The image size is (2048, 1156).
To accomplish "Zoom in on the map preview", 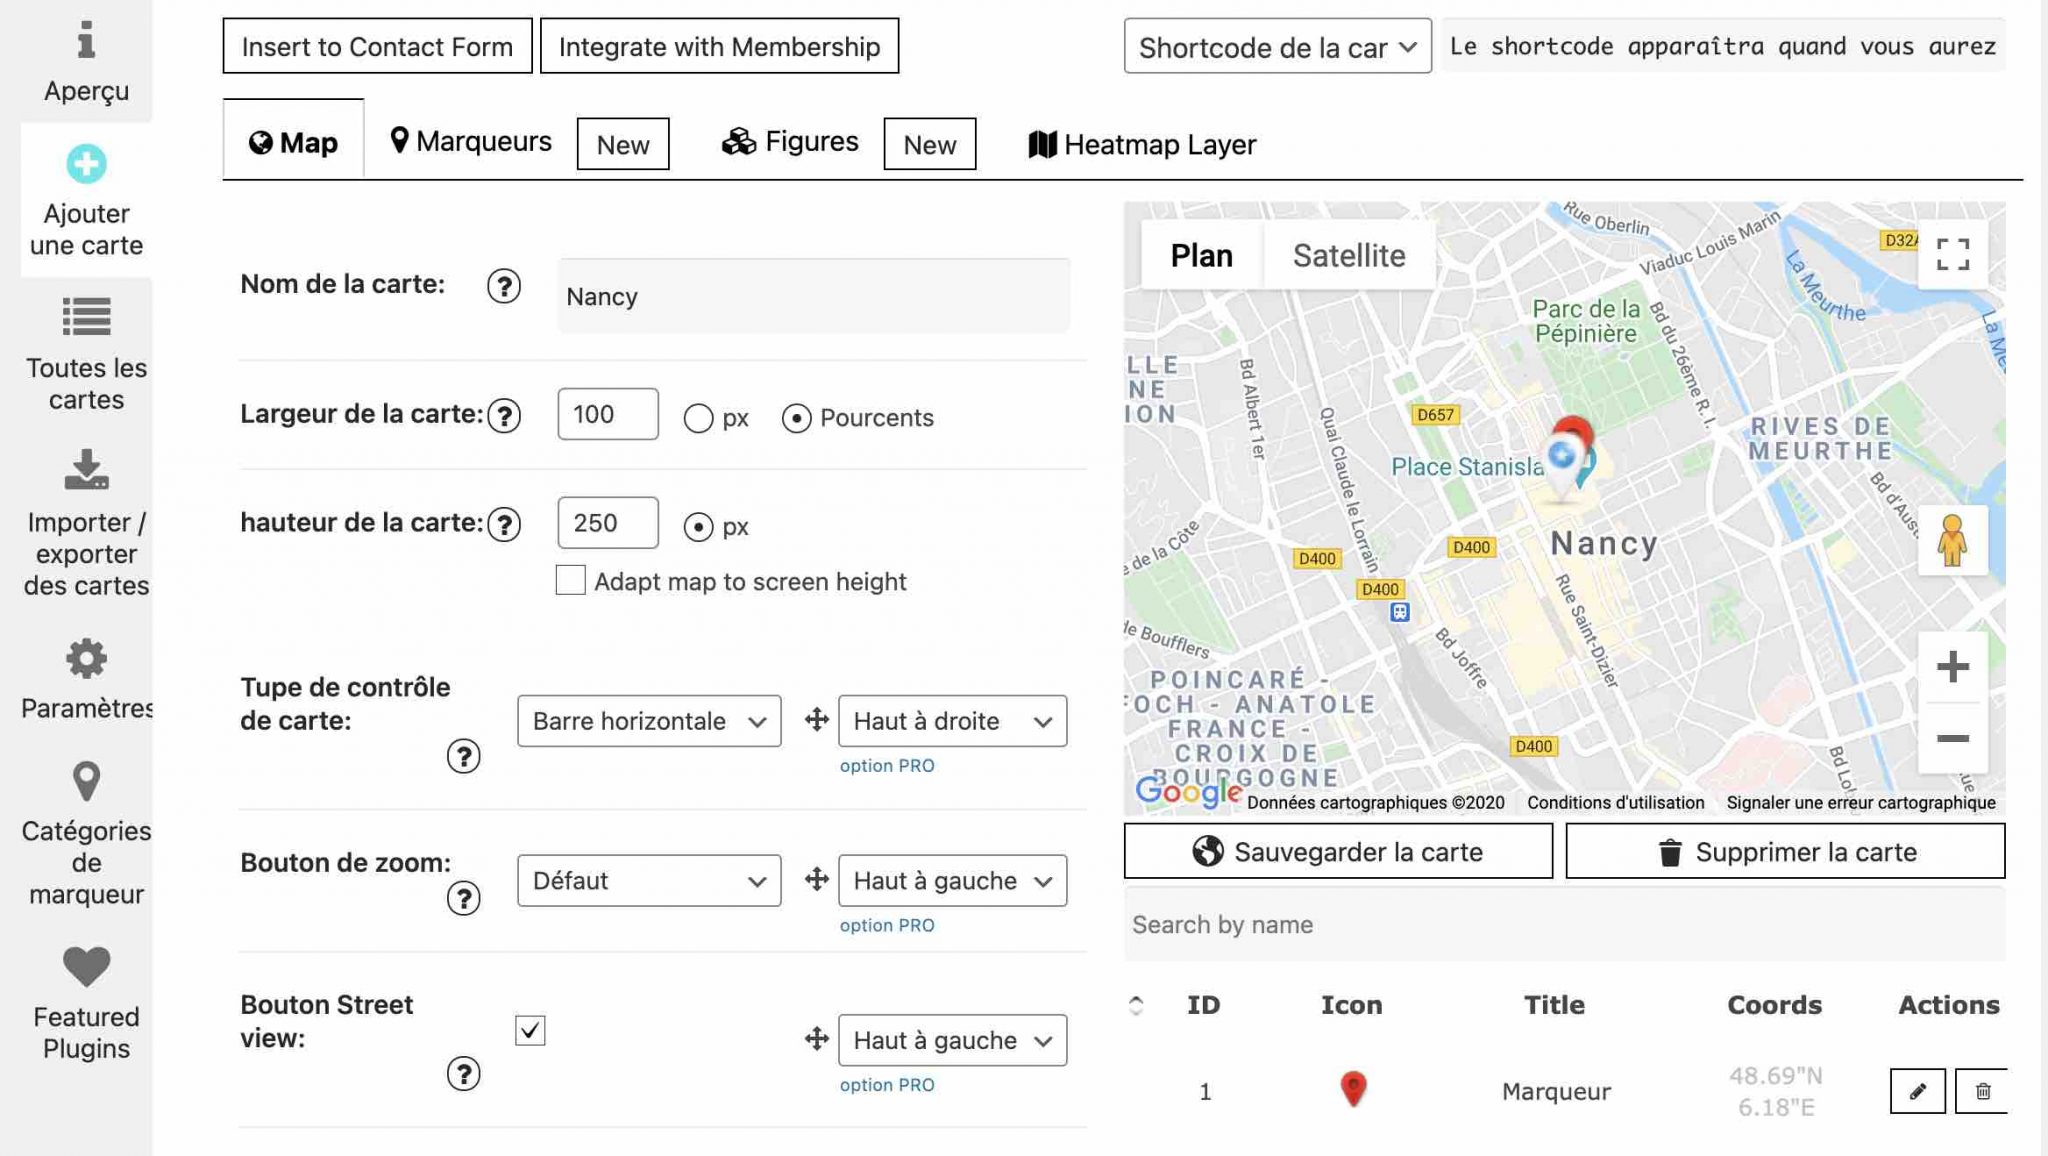I will pyautogui.click(x=1952, y=667).
